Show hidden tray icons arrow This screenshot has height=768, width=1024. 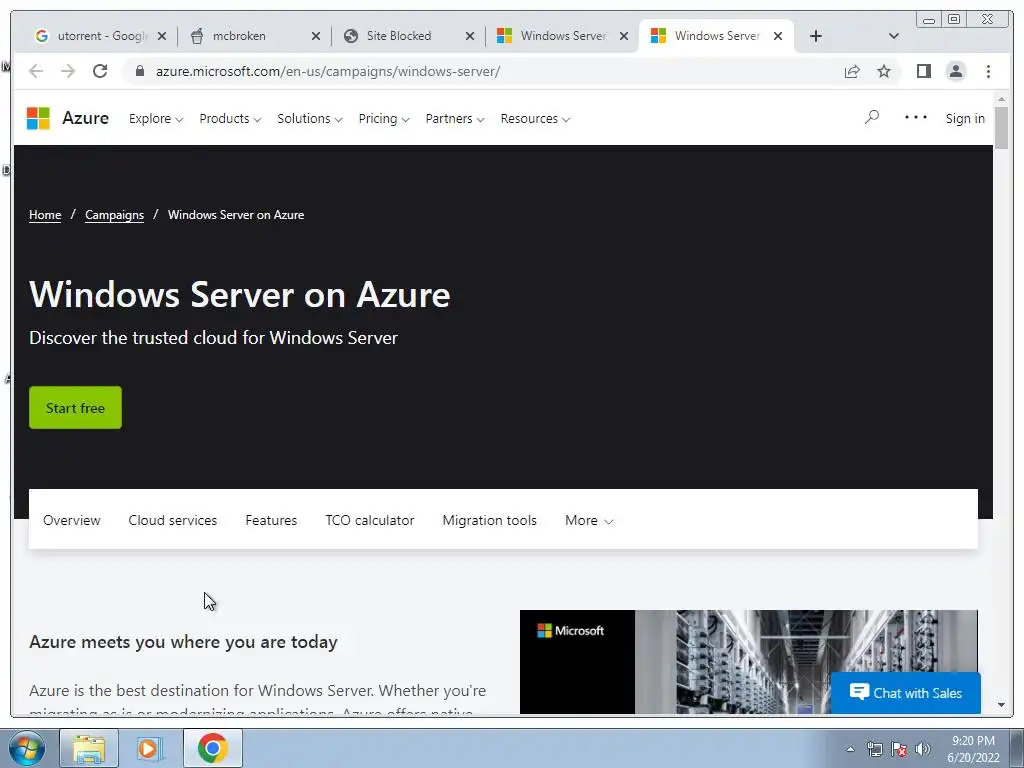click(850, 749)
